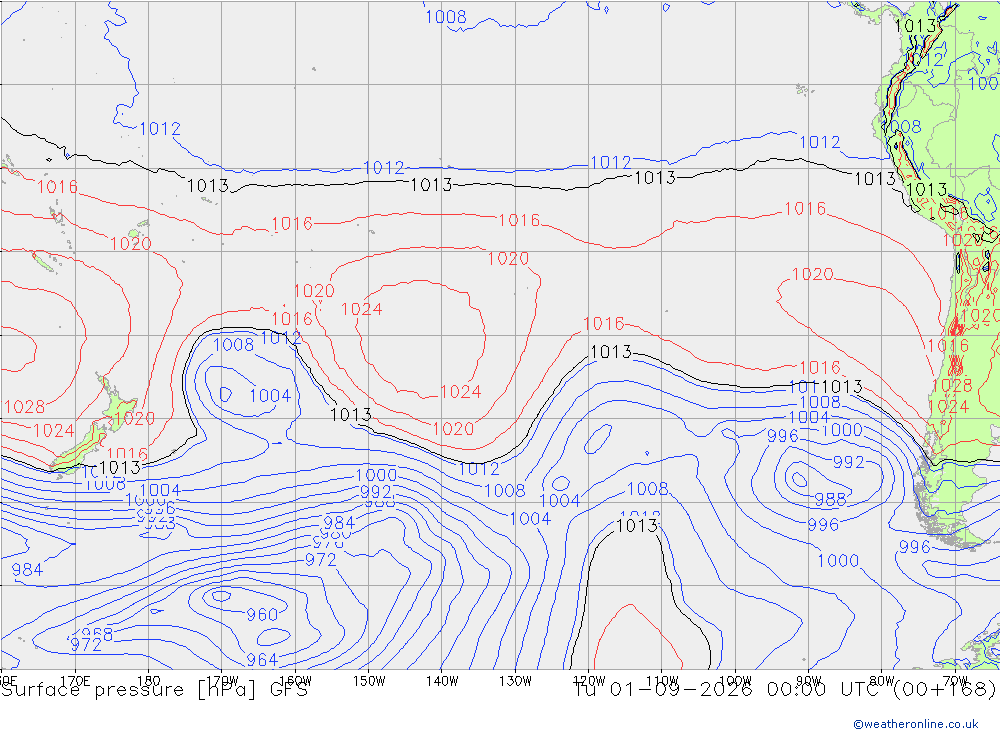Click the 140W longitude axis label

click(x=442, y=681)
